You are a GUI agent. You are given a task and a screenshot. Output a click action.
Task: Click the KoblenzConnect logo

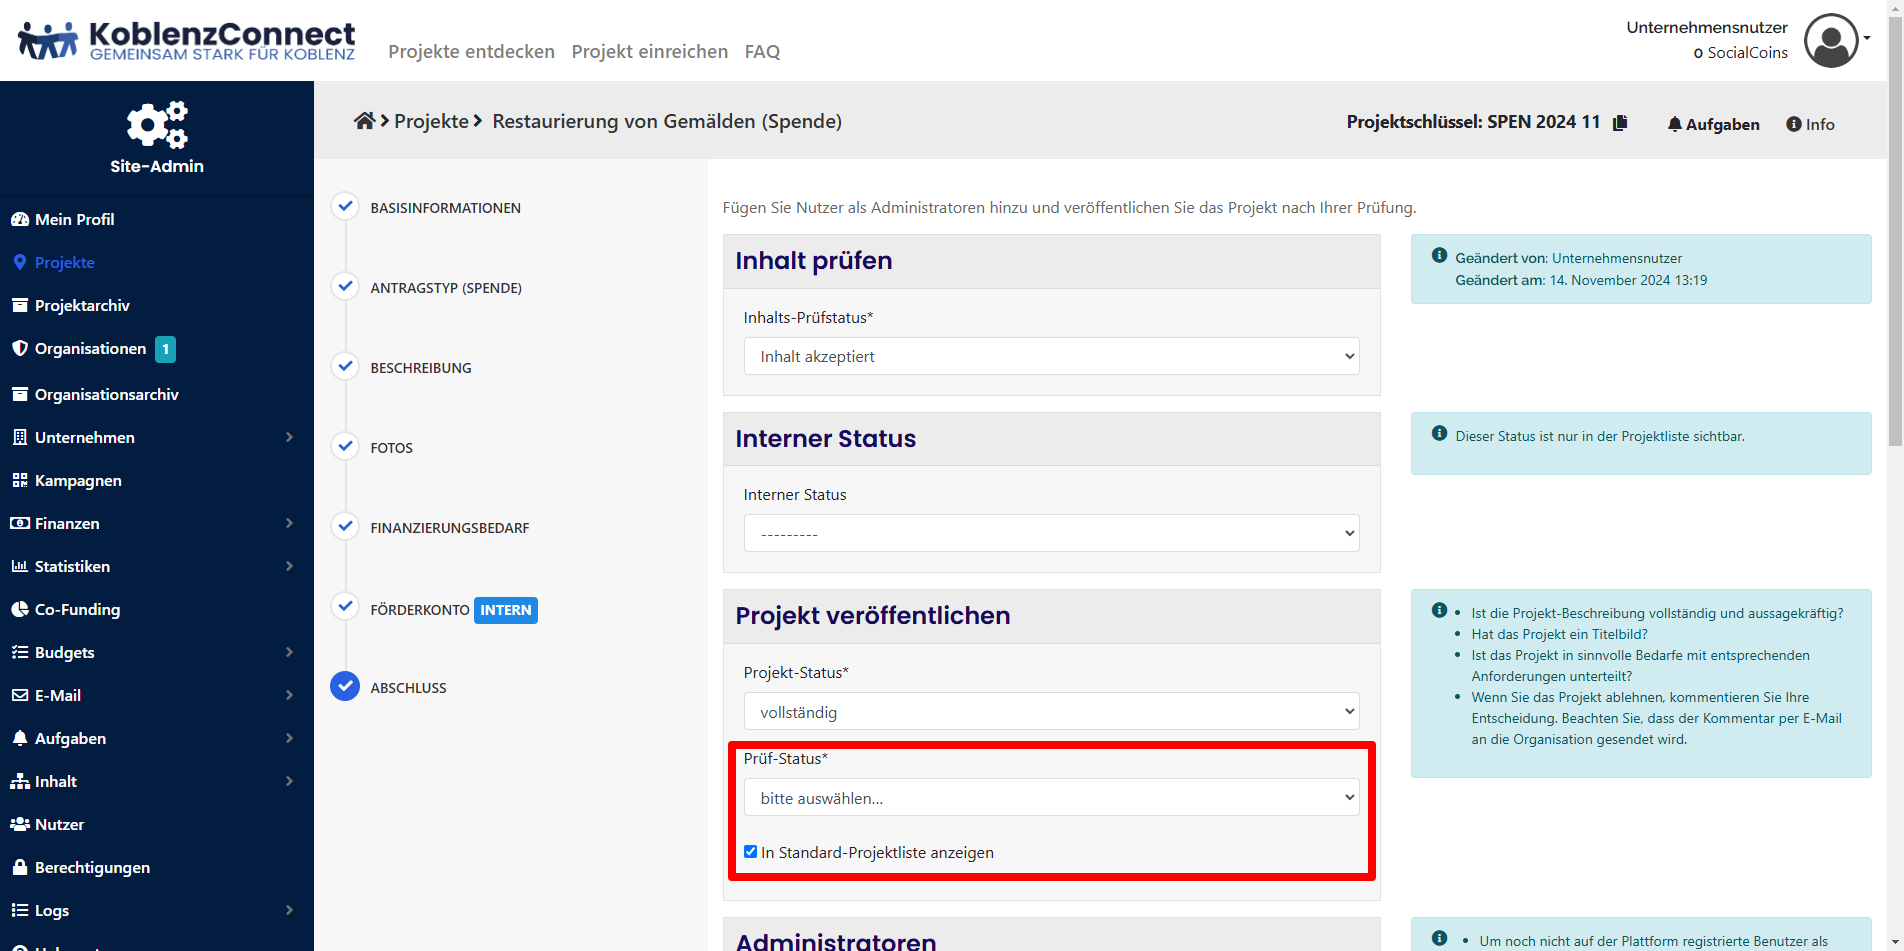[x=187, y=41]
